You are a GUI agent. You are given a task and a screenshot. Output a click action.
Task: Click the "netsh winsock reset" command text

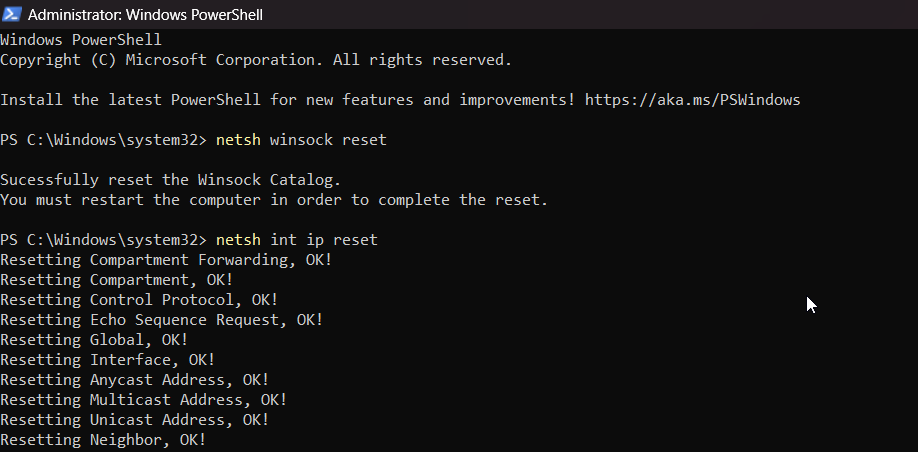pyautogui.click(x=300, y=140)
